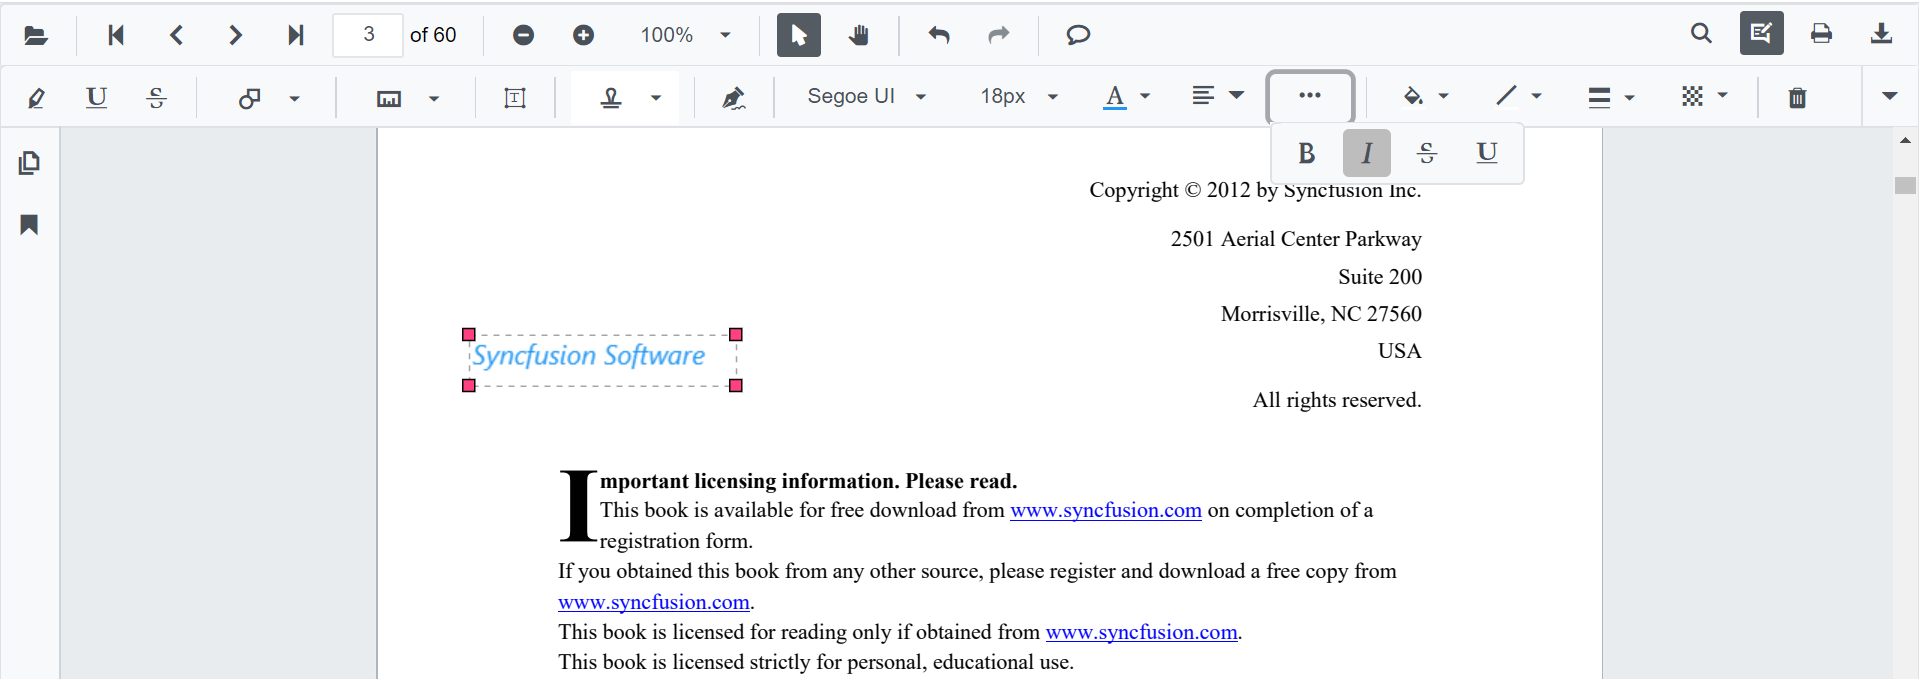
Task: Download the PDF file
Action: click(x=1881, y=33)
